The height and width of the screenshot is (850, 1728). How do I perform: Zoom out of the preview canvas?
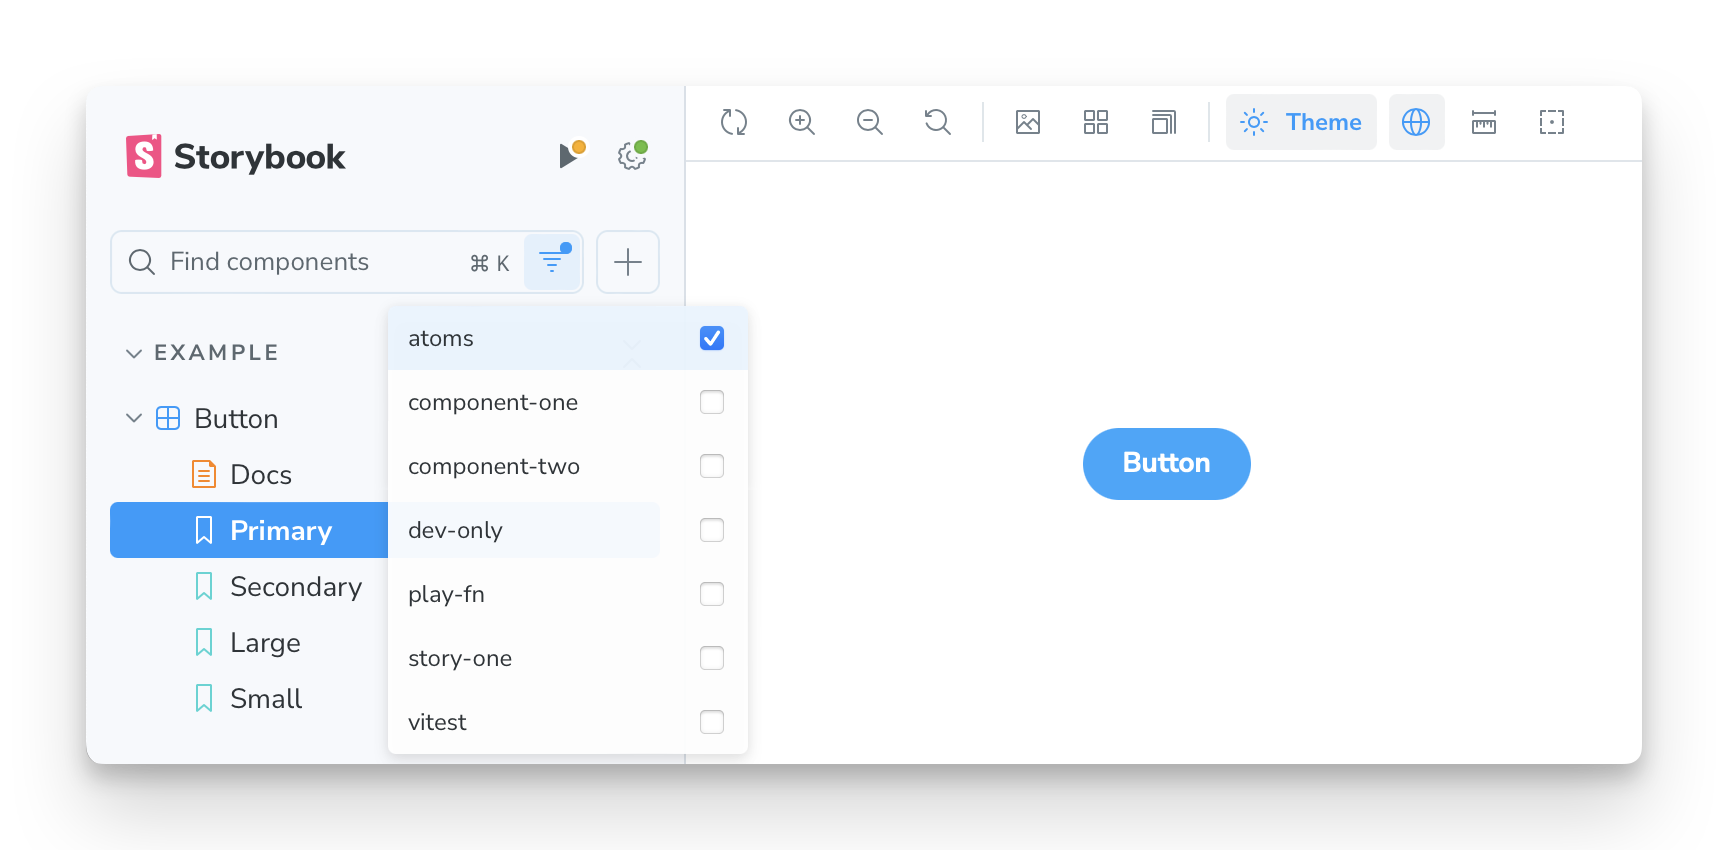(870, 122)
